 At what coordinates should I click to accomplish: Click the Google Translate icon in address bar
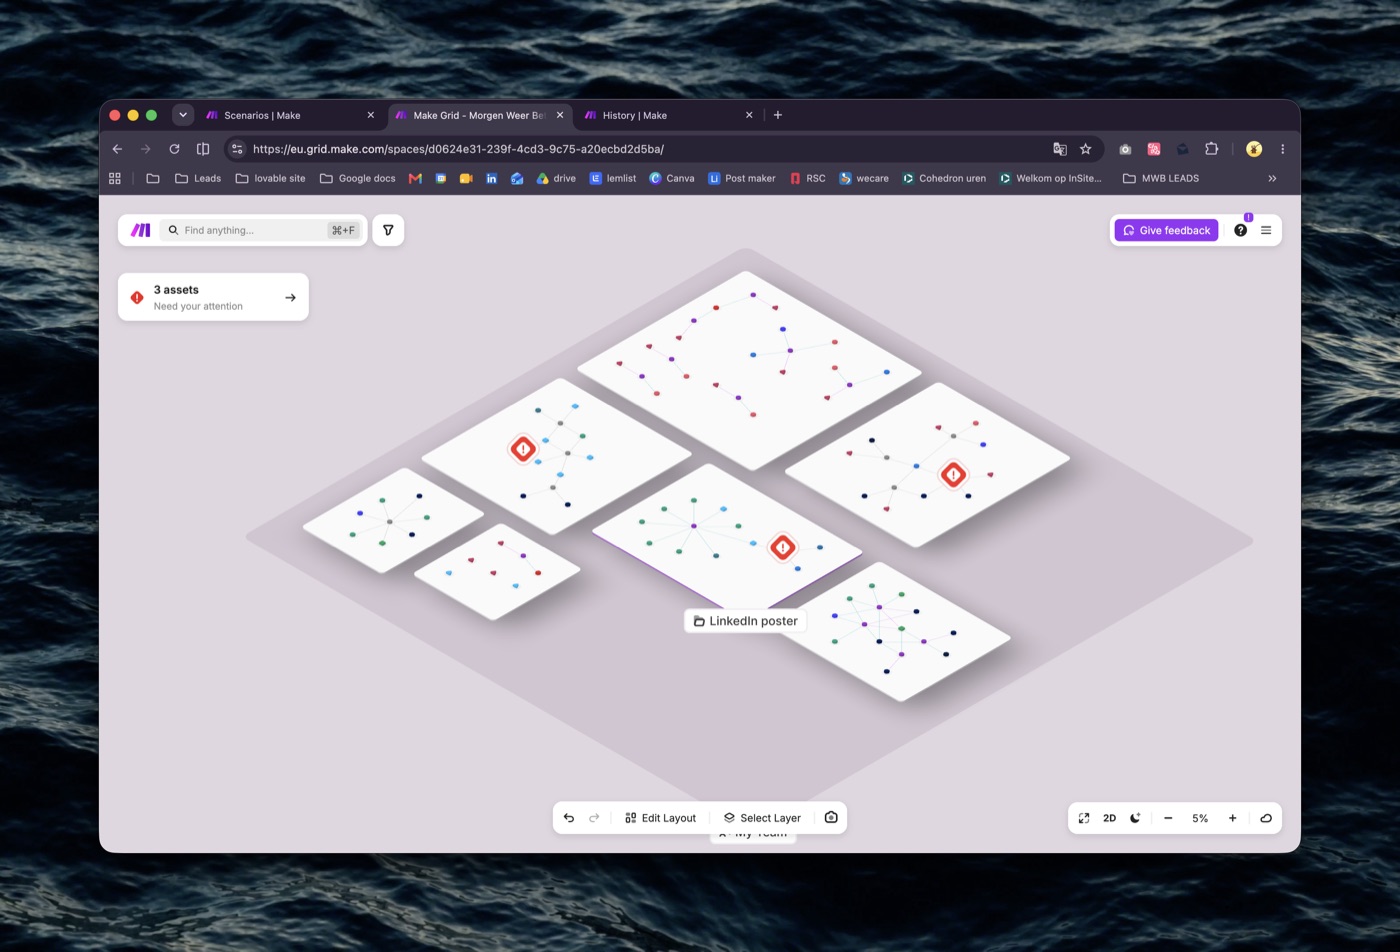coord(1060,149)
